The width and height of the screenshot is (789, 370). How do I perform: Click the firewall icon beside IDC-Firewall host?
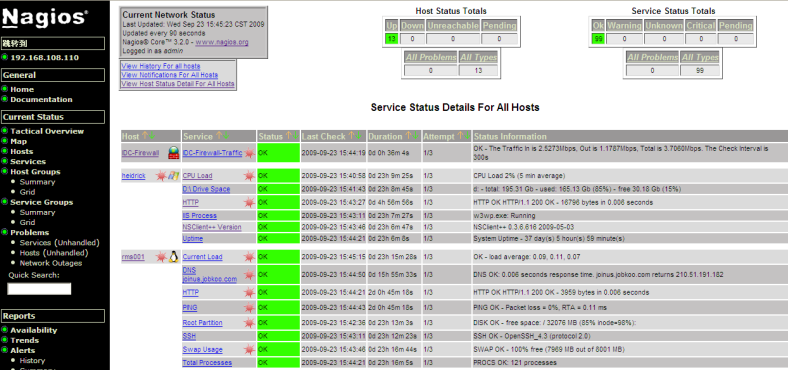(x=174, y=153)
